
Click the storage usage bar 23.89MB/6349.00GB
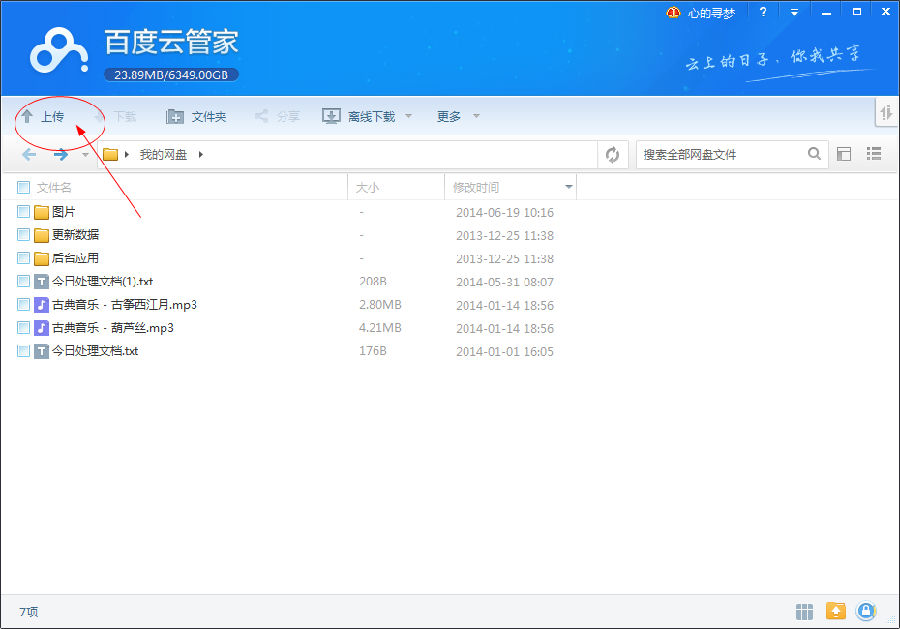(171, 75)
